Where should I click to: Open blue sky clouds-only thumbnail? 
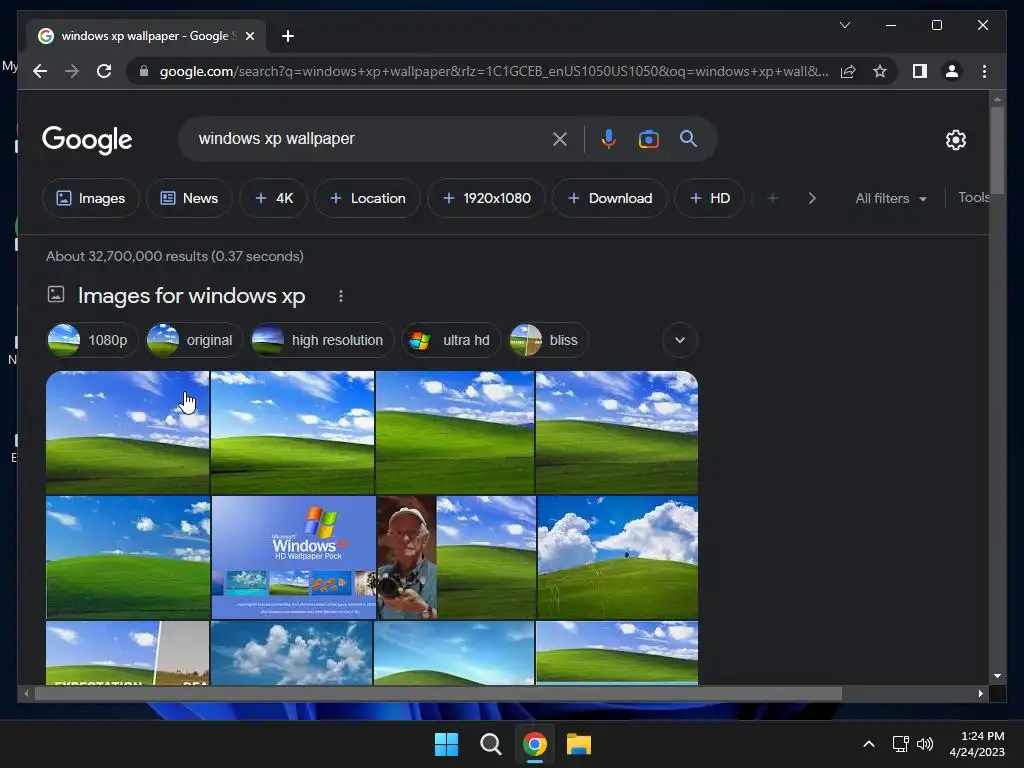291,653
